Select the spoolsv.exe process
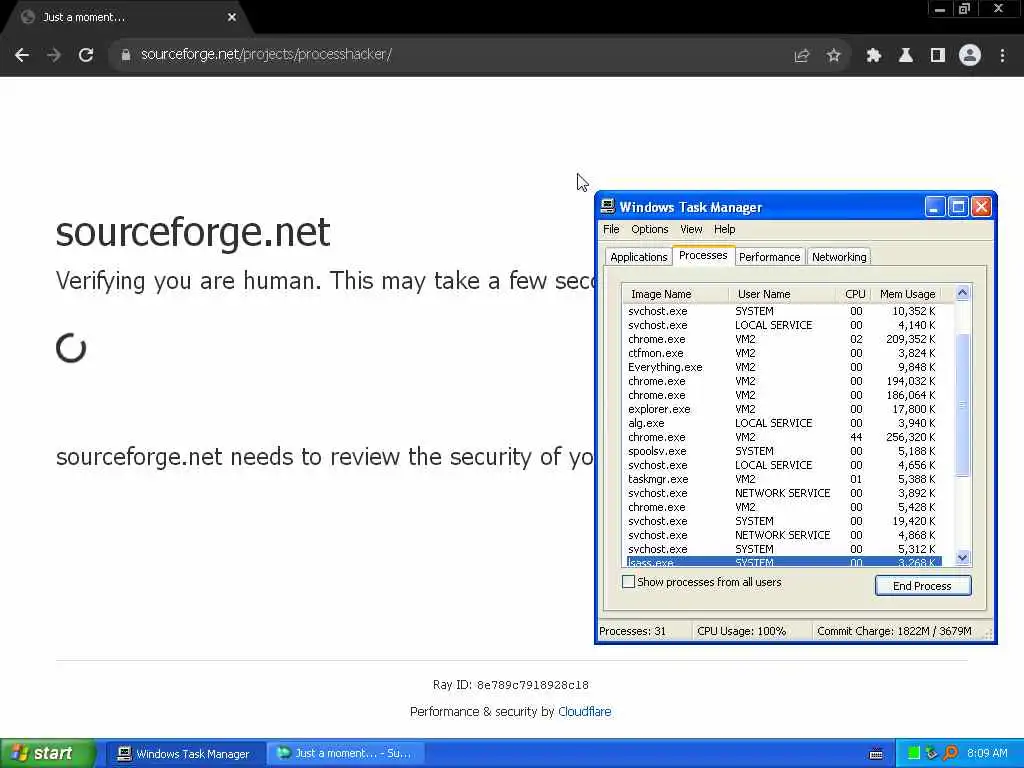This screenshot has height=768, width=1024. [x=784, y=451]
